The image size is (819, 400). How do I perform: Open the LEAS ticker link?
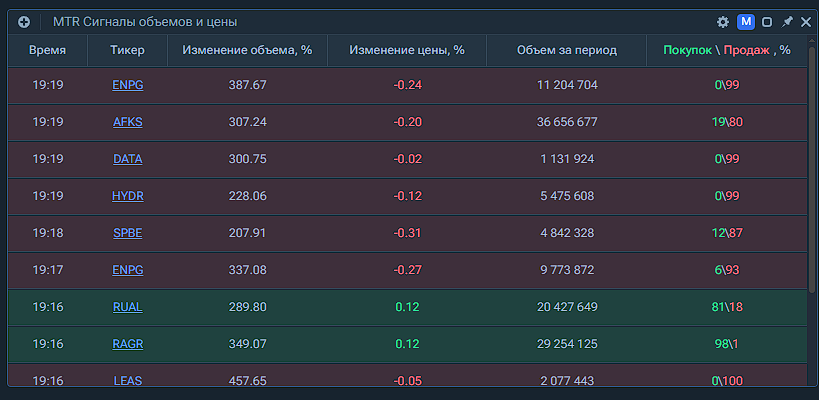[128, 381]
